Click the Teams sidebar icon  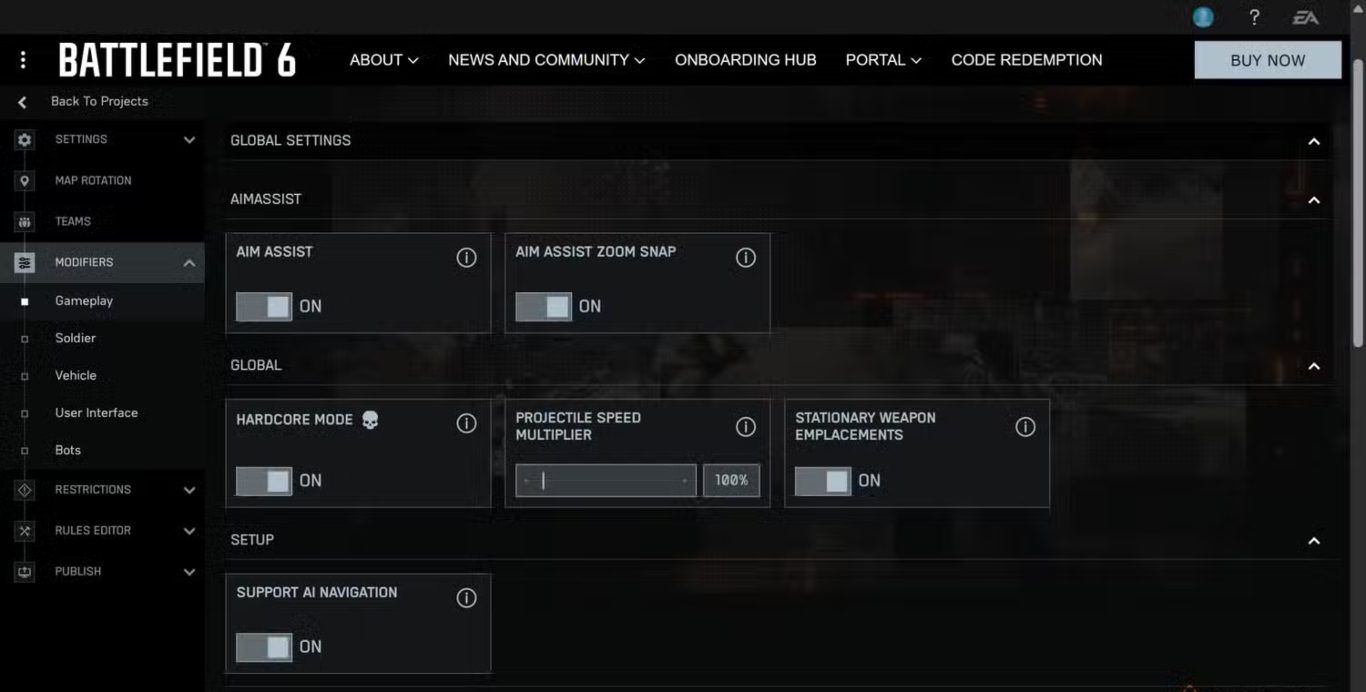click(25, 222)
